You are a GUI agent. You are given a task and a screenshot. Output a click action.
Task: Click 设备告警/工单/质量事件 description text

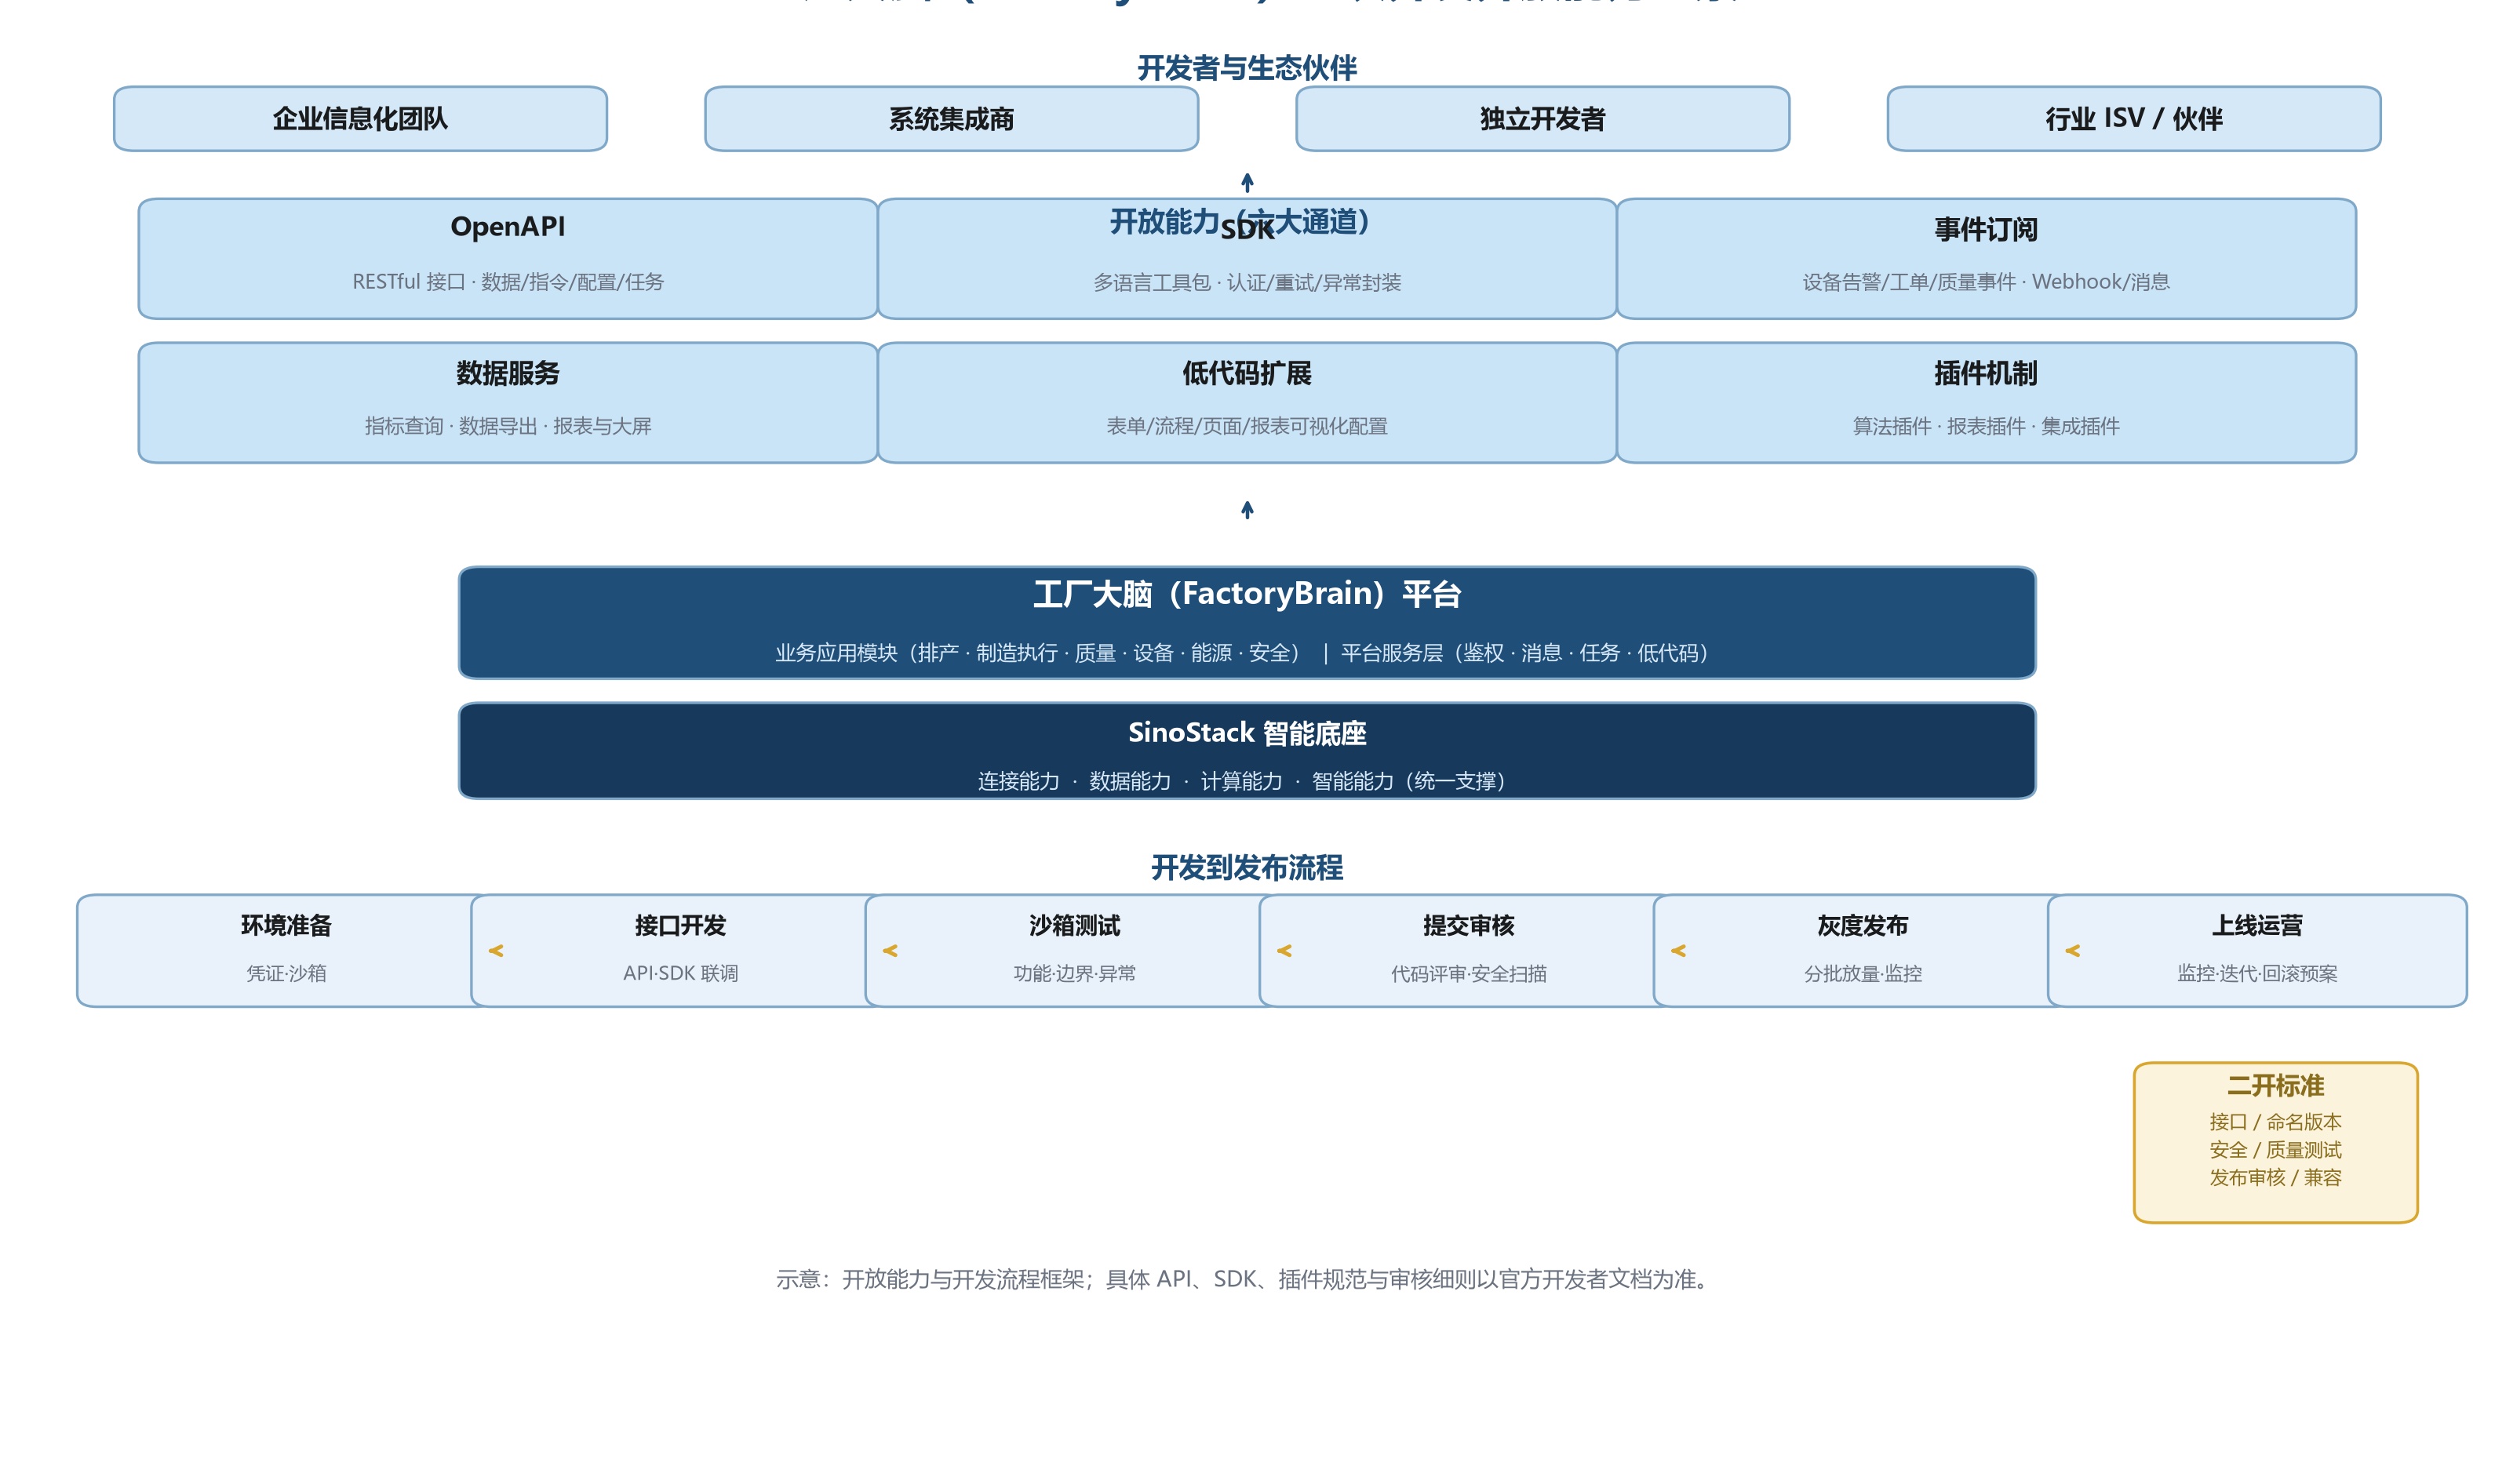coord(1986,282)
